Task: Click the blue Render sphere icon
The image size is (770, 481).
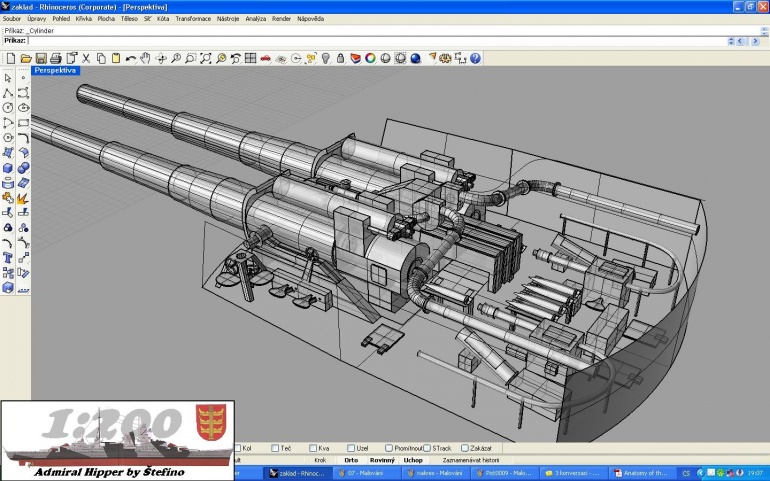Action: (415, 58)
